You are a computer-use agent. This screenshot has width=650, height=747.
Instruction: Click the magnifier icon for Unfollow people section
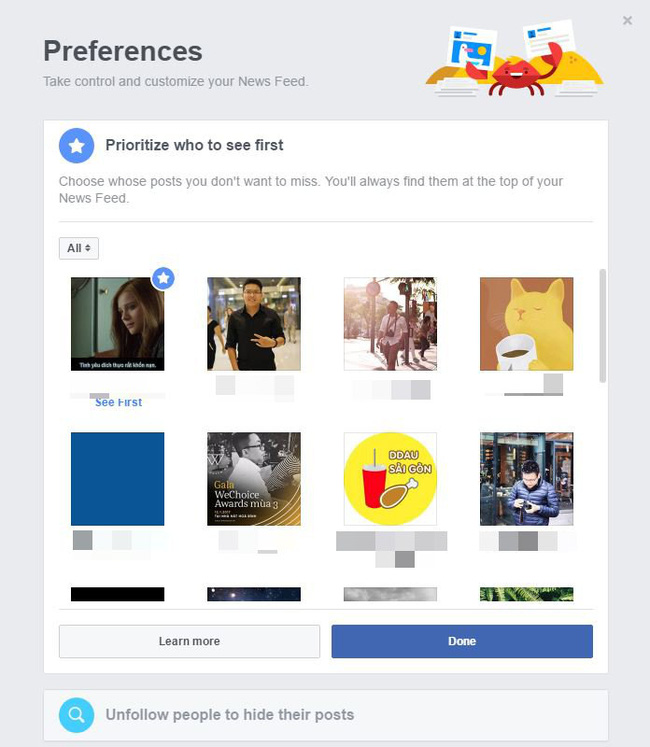tap(76, 715)
